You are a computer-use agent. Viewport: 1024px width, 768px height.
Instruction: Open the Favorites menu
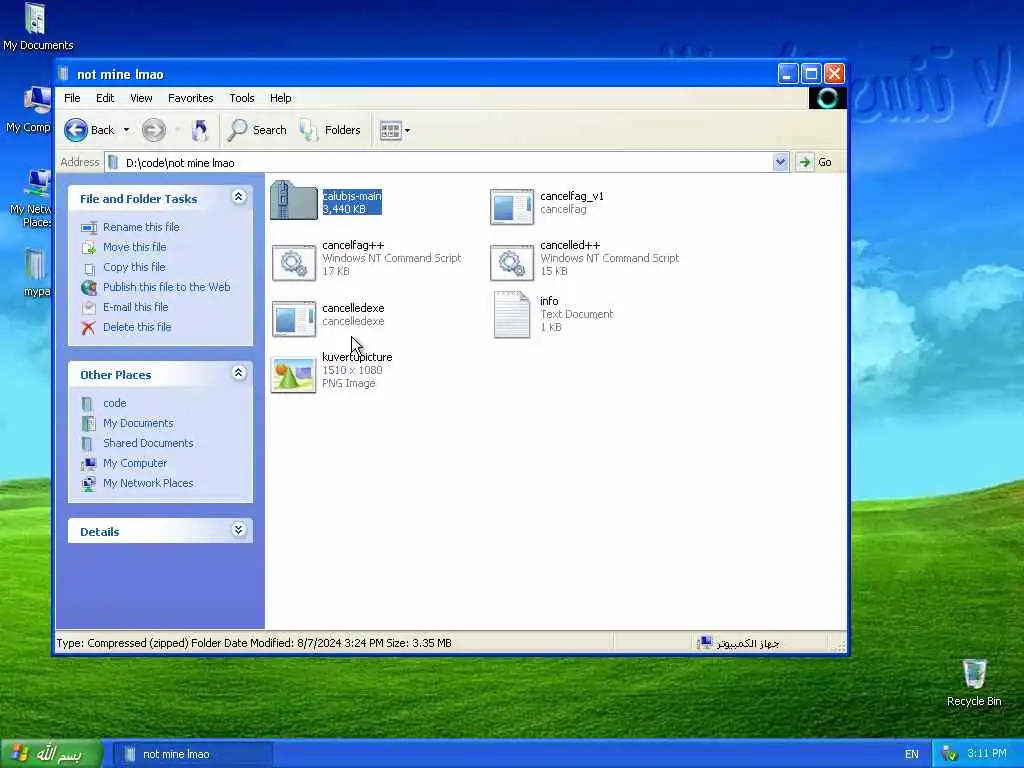pos(191,98)
